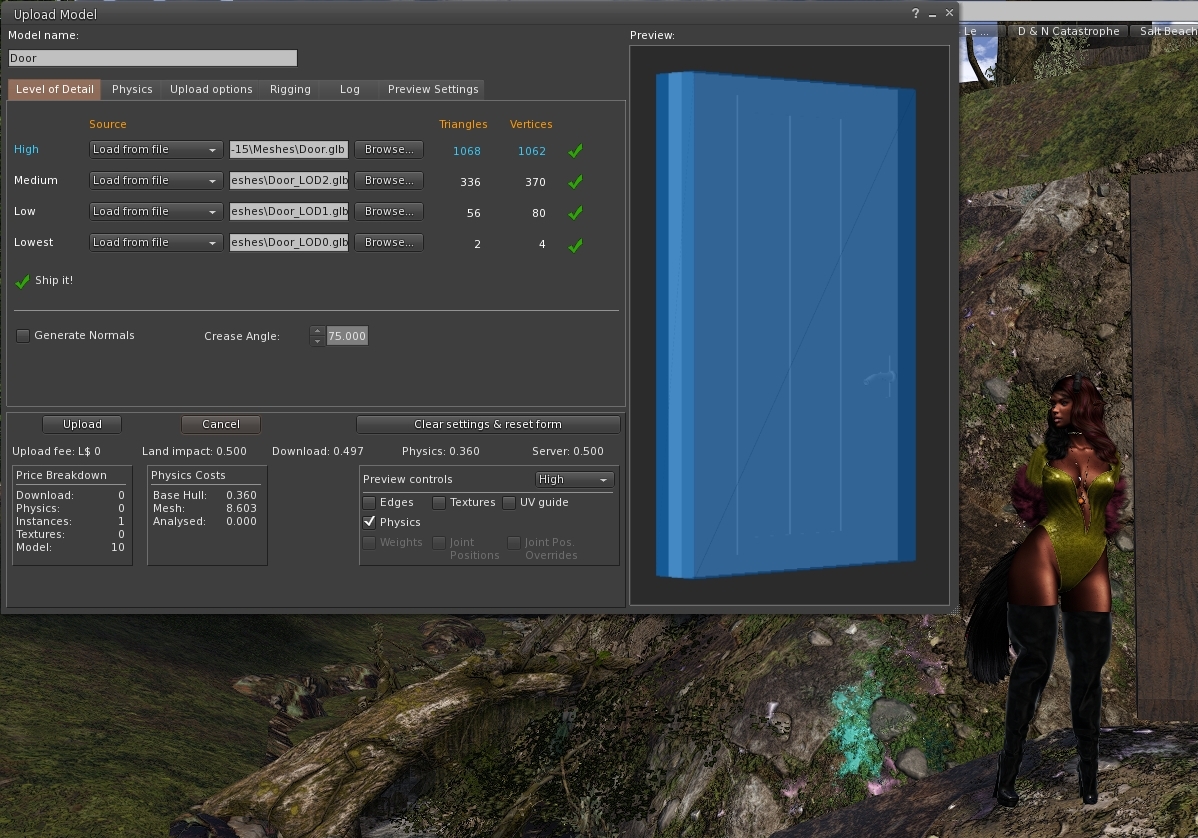The width and height of the screenshot is (1198, 838).
Task: Click the help question mark icon
Action: (x=916, y=14)
